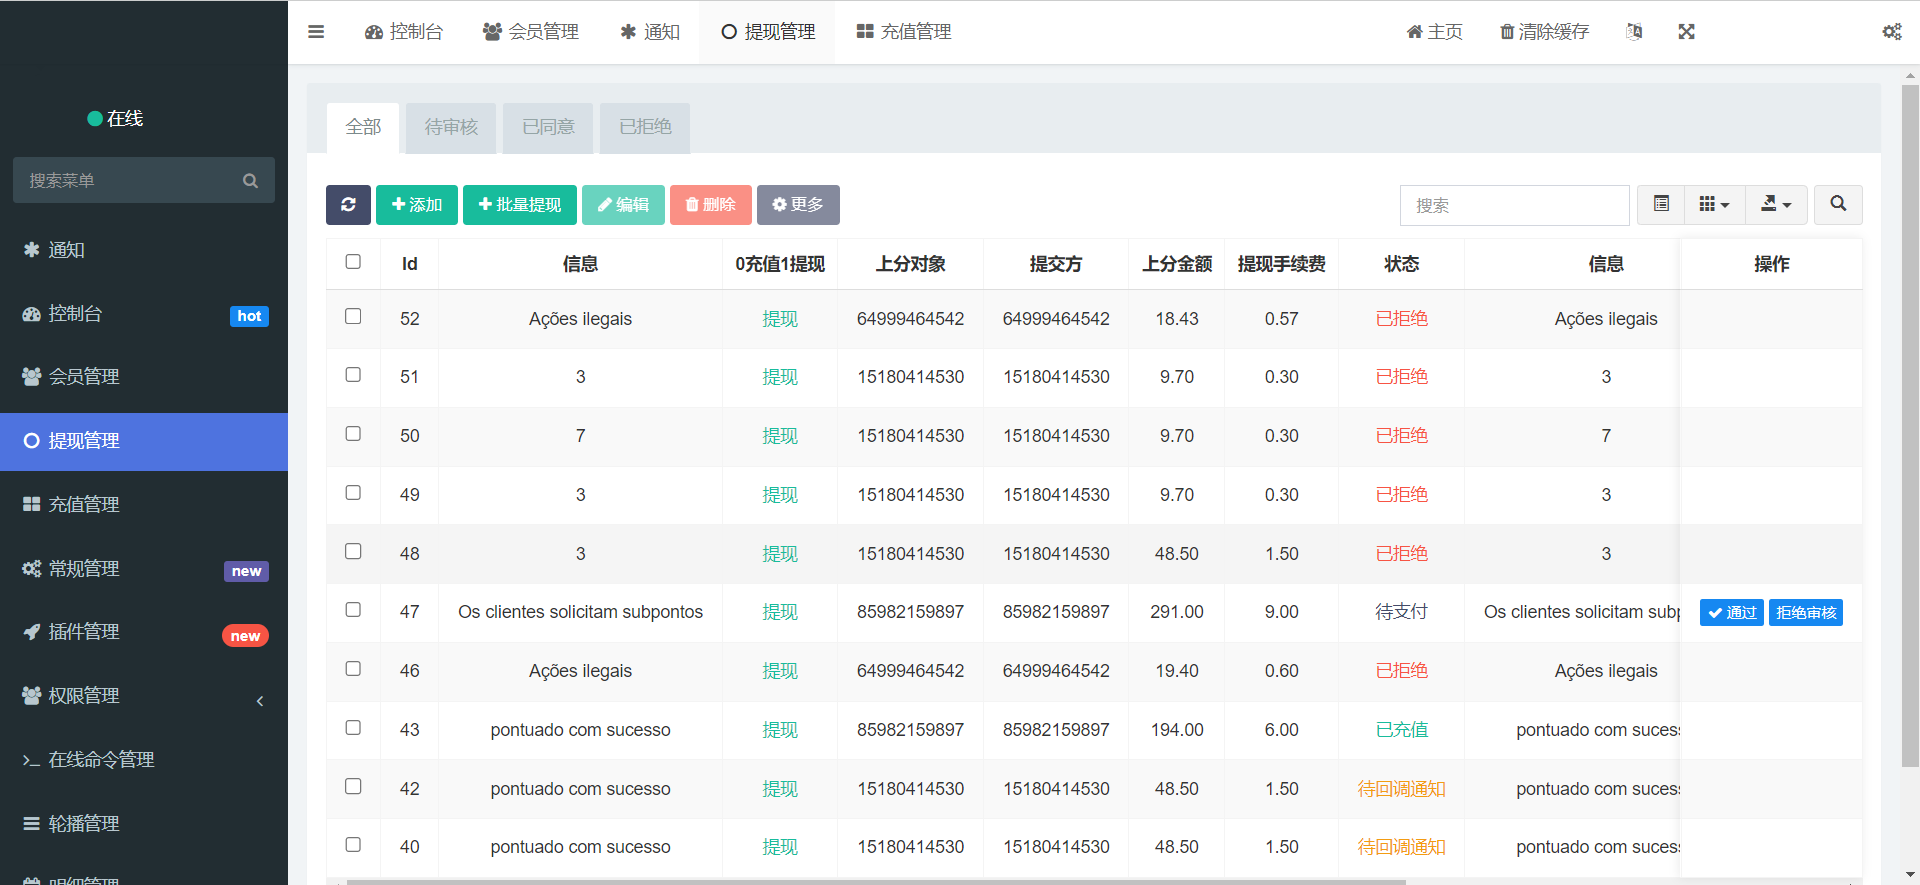This screenshot has height=885, width=1920.
Task: Open the settings gears icon at top right
Action: tap(1891, 32)
